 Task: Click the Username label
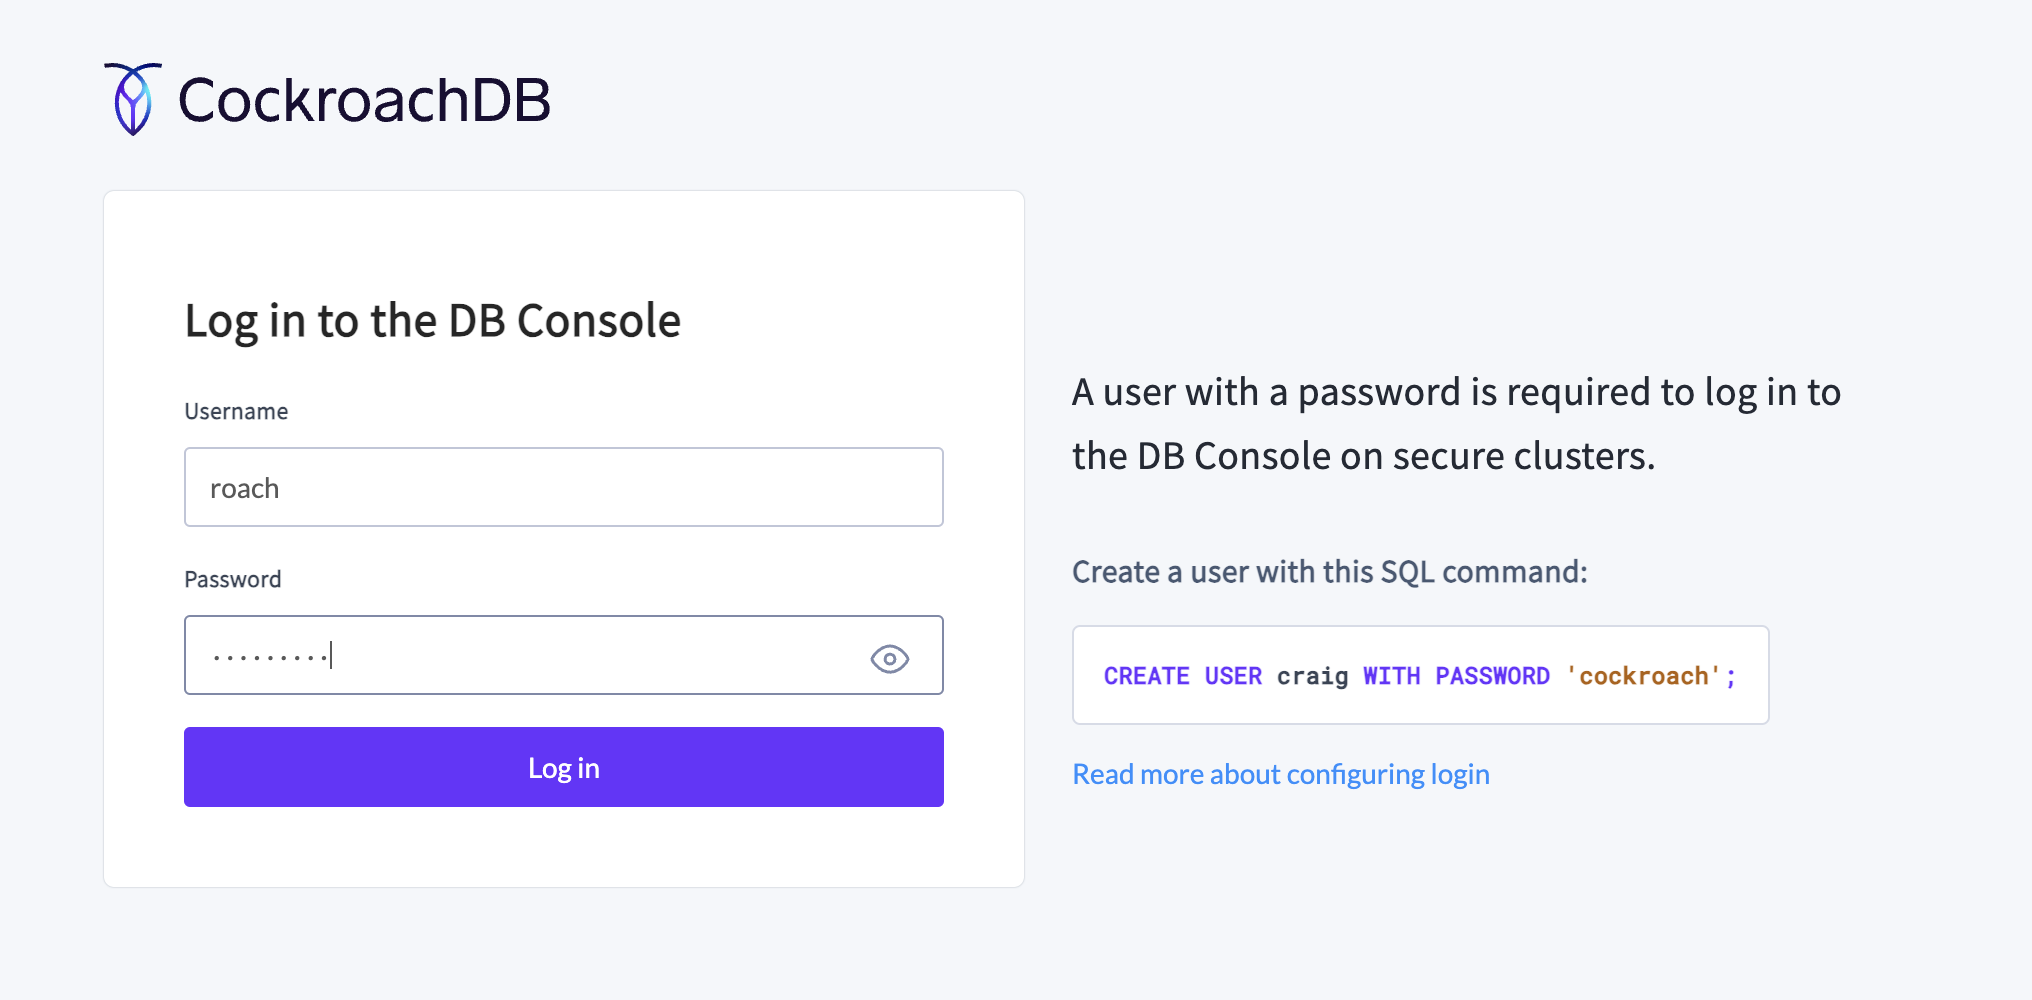coord(236,411)
